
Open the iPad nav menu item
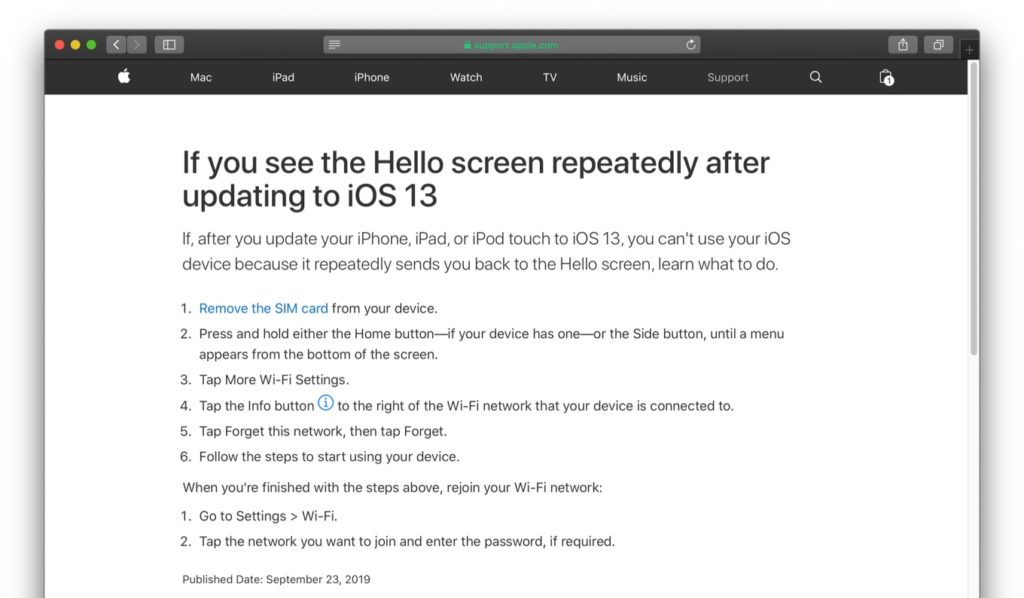point(283,77)
